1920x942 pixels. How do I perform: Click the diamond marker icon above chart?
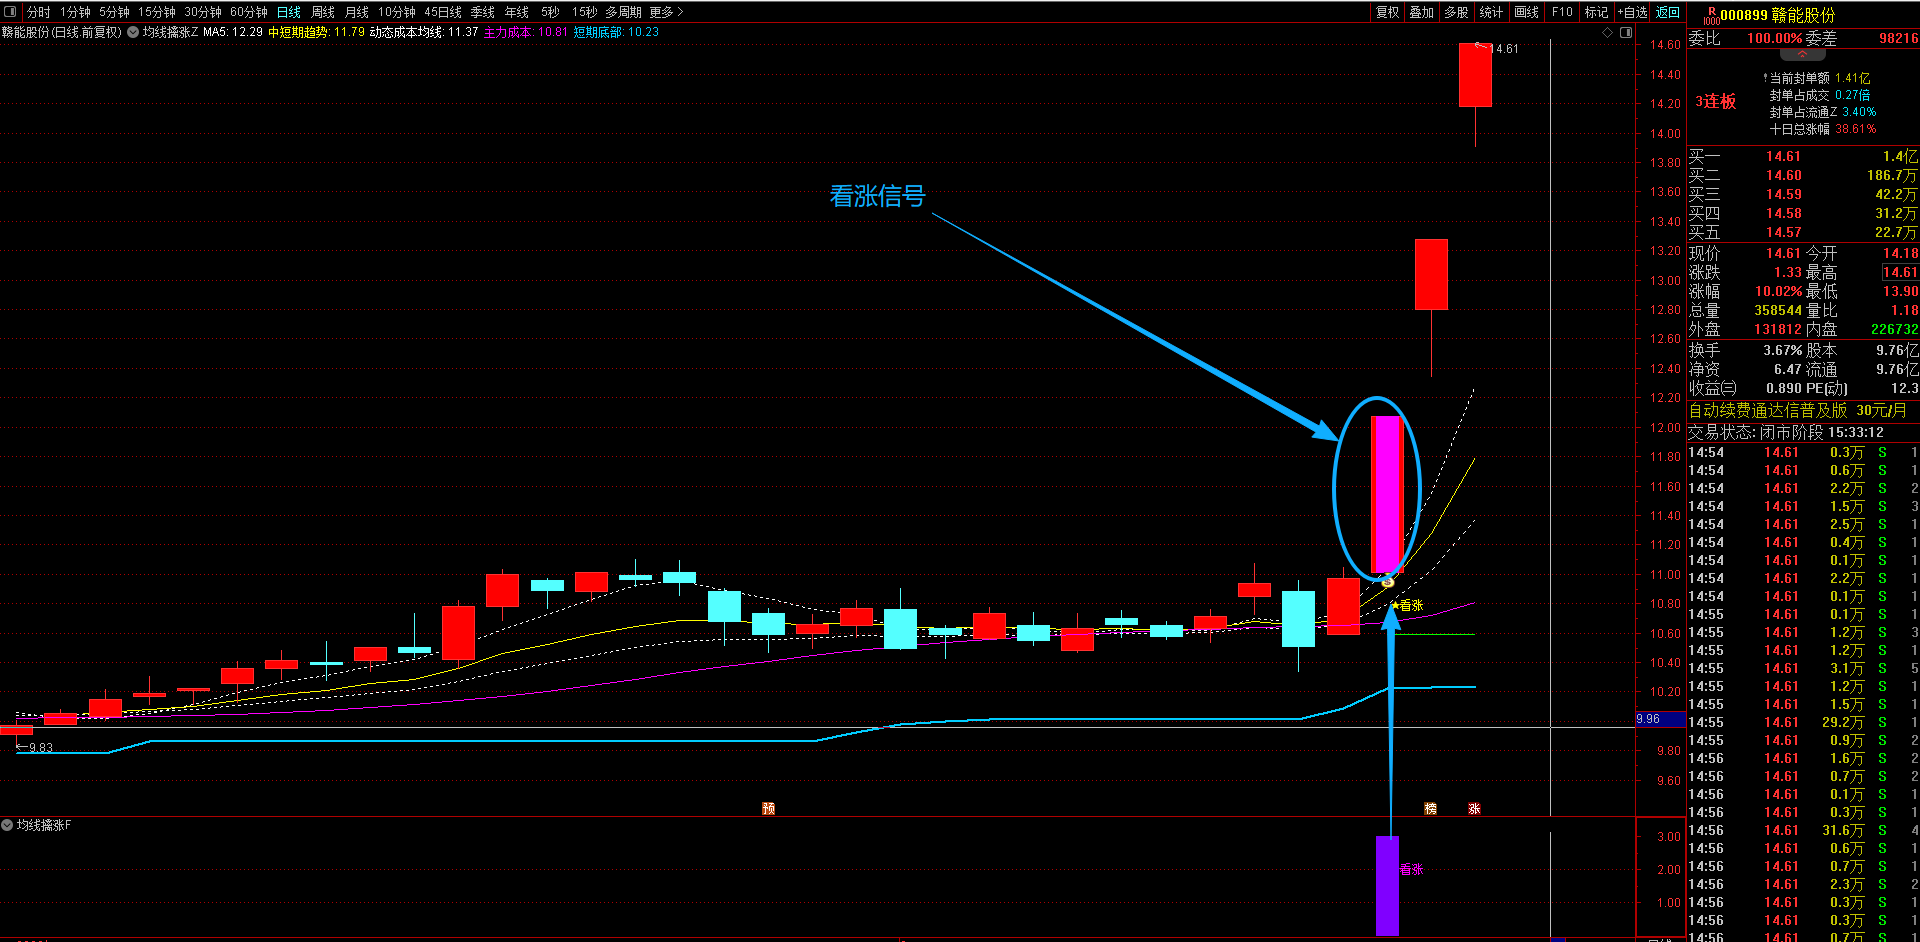click(x=1608, y=32)
